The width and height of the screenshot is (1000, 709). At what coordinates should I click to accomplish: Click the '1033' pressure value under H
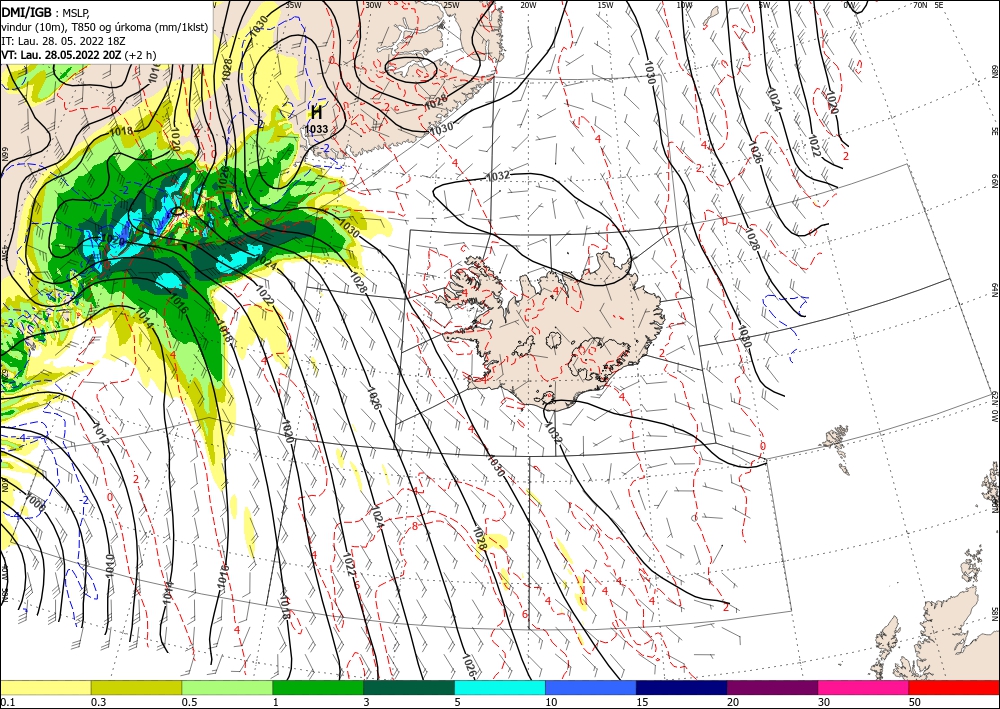coord(316,129)
